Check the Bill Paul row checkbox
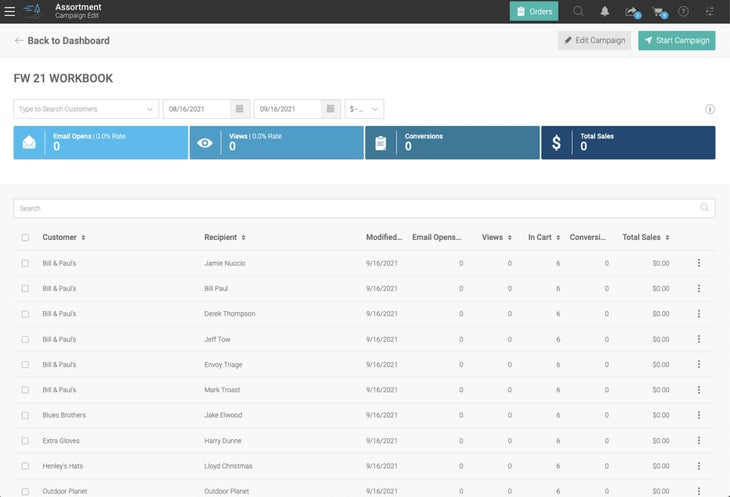730x497 pixels. coord(25,289)
